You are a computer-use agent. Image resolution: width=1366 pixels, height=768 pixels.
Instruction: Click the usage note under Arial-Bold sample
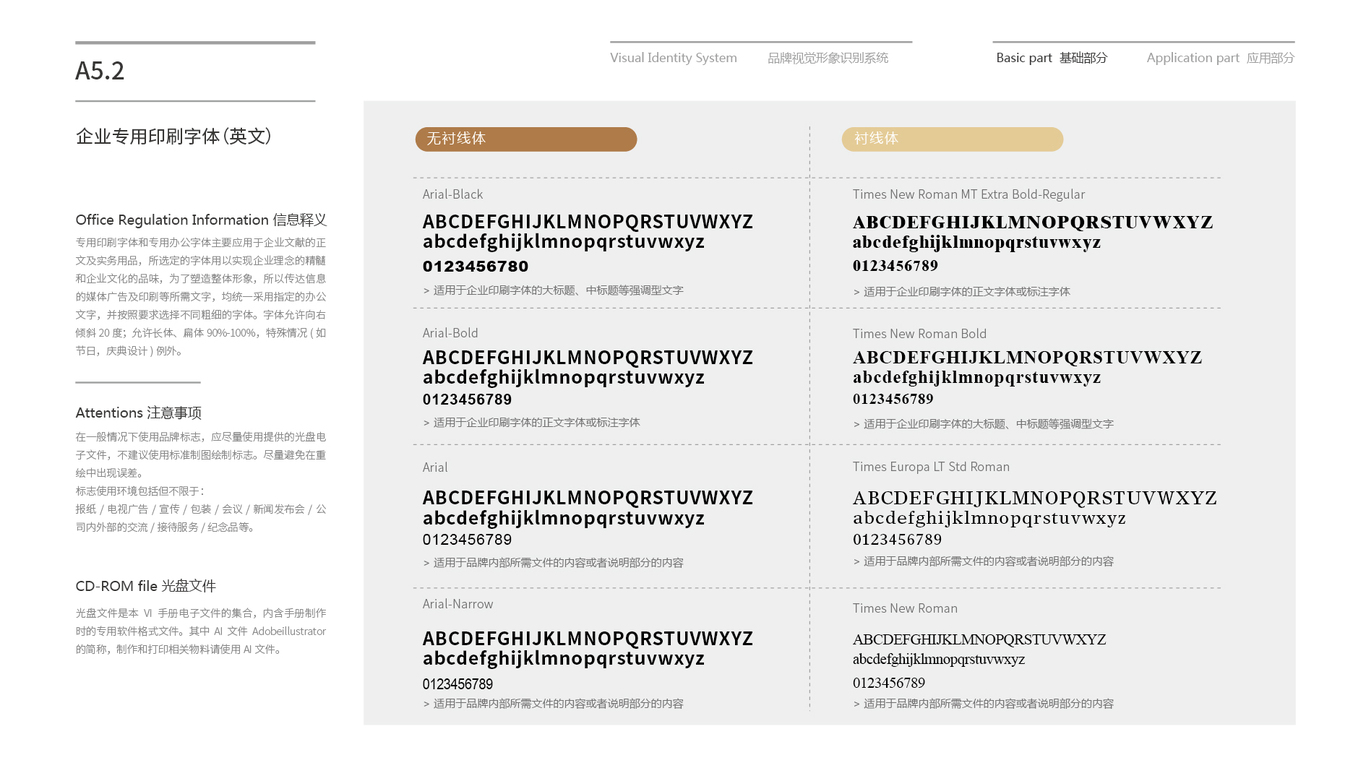(x=531, y=422)
